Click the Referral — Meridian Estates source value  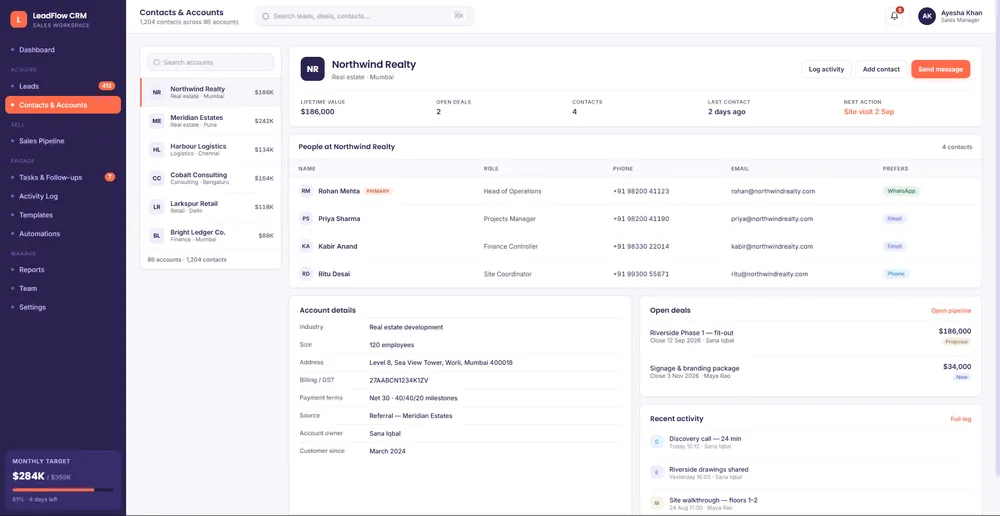(411, 416)
